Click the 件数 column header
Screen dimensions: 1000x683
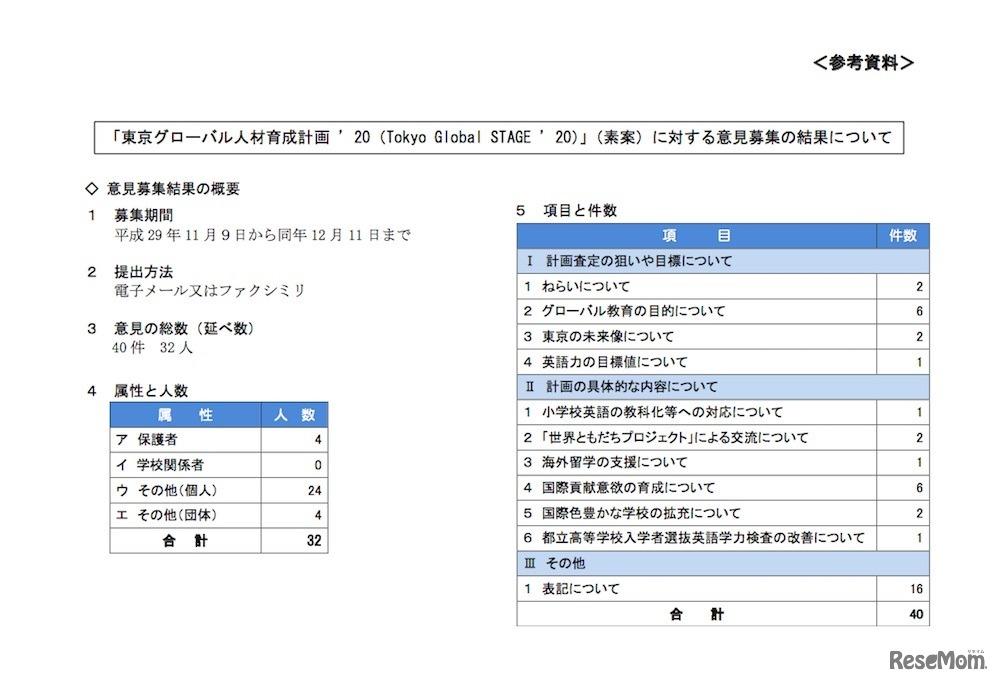coord(904,235)
